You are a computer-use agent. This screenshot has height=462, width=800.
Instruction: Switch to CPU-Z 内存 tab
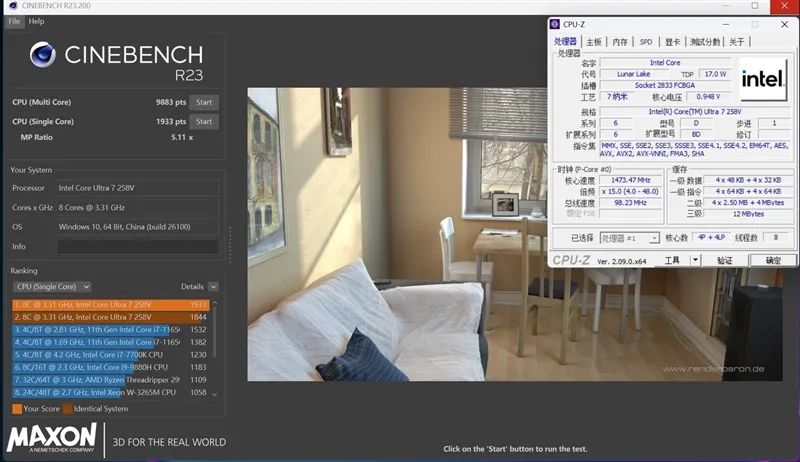click(x=620, y=42)
